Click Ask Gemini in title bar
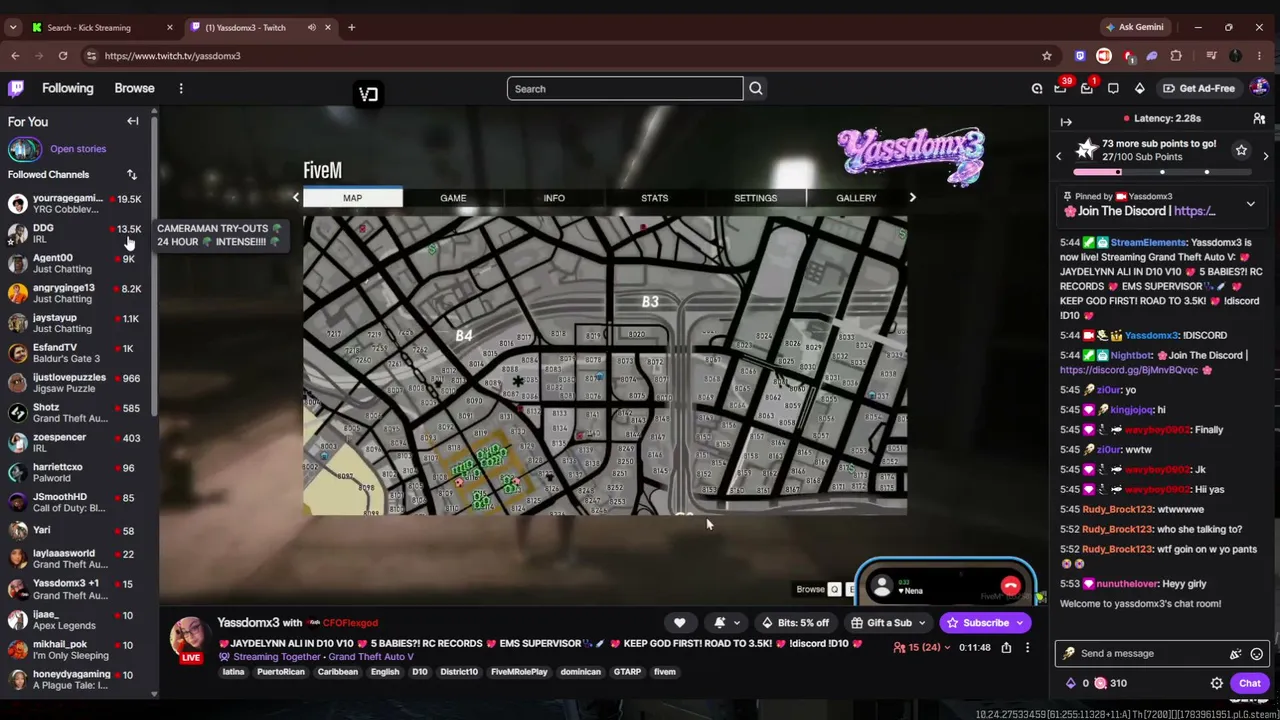 pos(1134,27)
